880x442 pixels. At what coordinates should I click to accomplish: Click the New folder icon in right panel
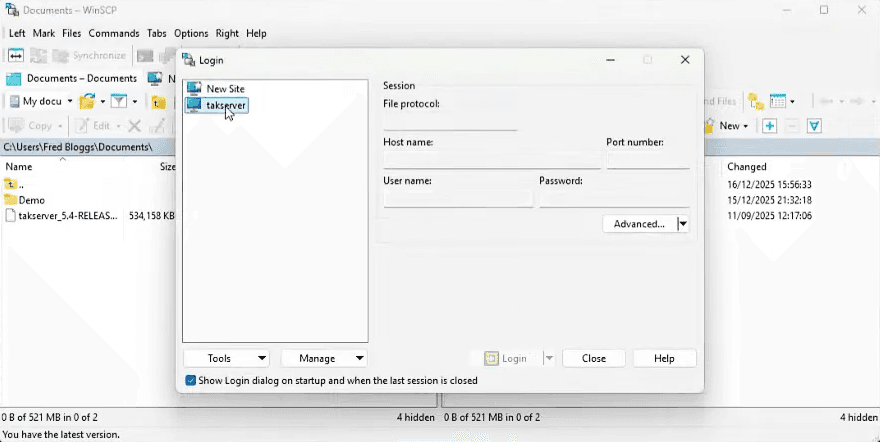710,126
